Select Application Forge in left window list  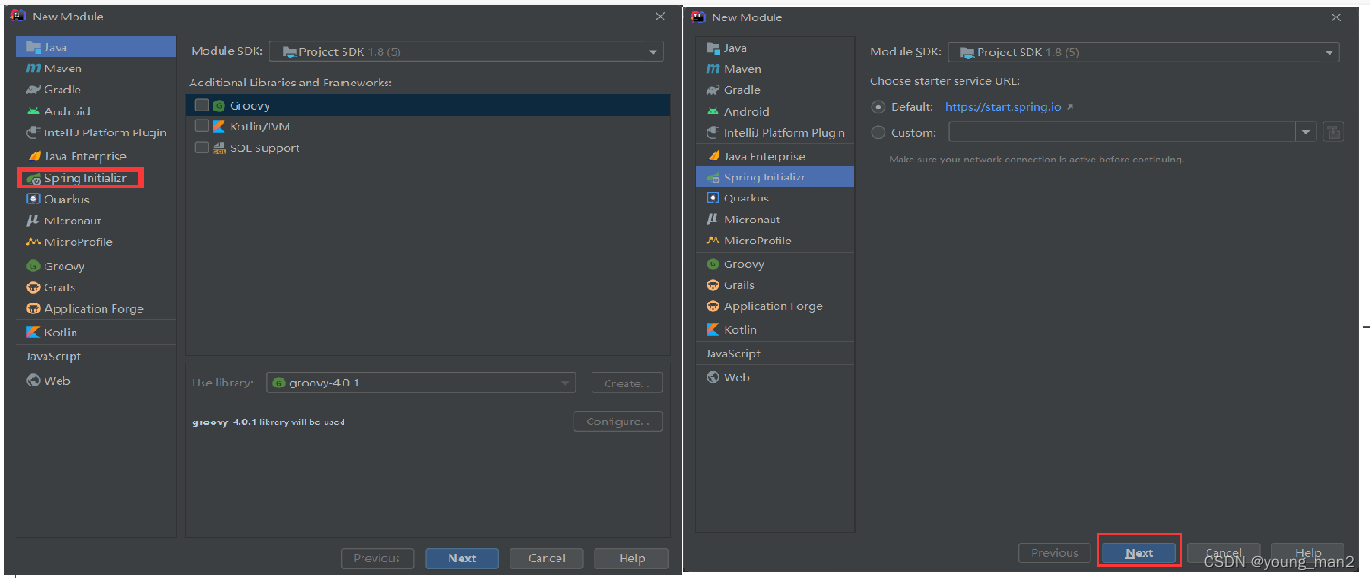(96, 309)
